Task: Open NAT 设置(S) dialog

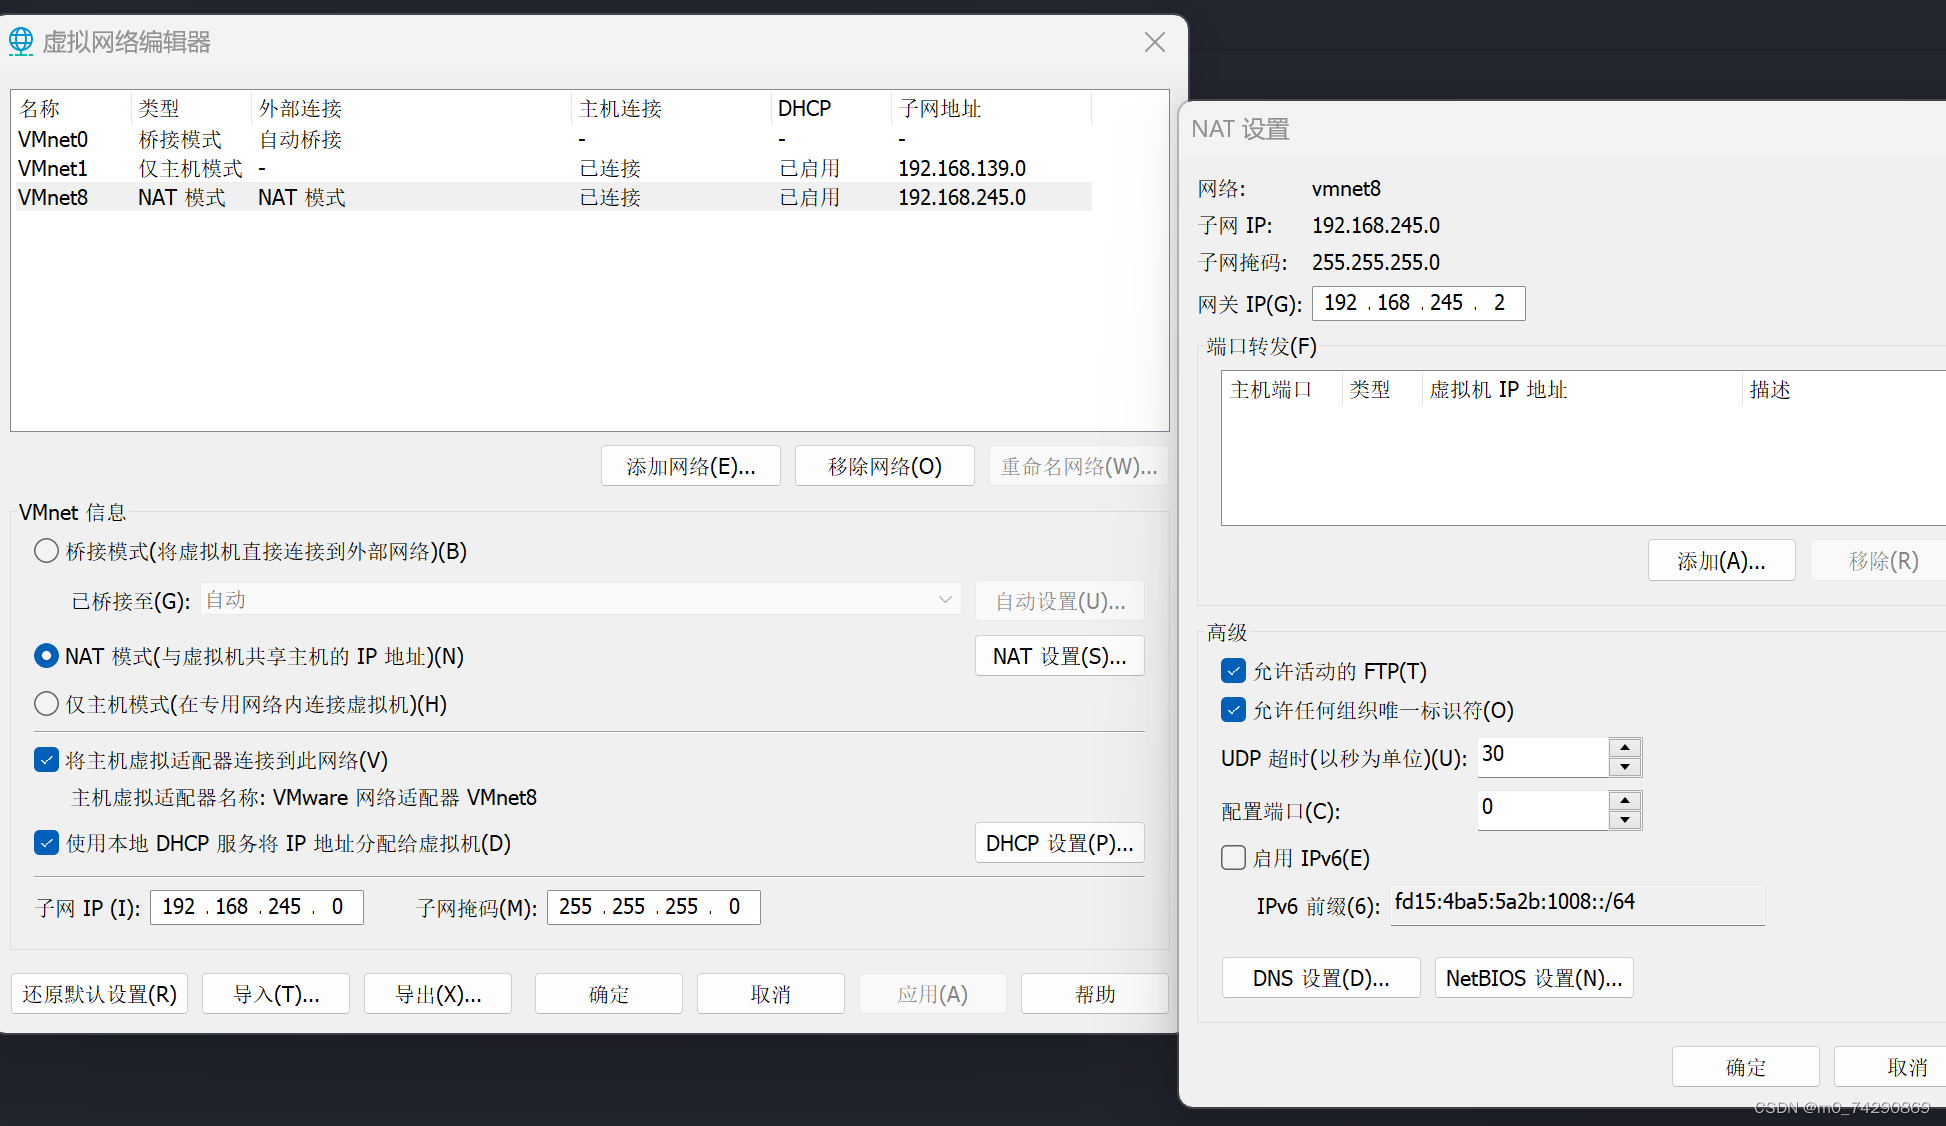Action: pyautogui.click(x=1059, y=655)
